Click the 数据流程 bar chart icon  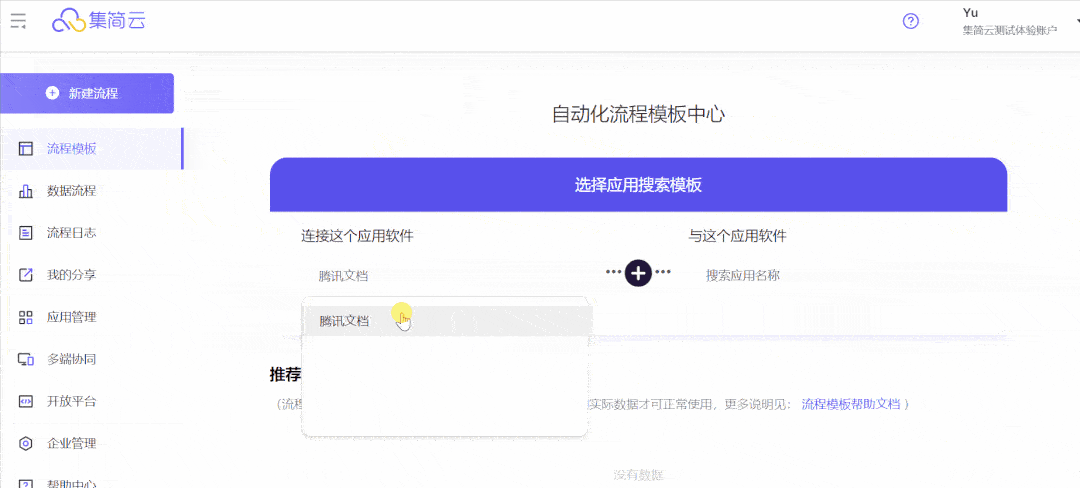(x=26, y=191)
